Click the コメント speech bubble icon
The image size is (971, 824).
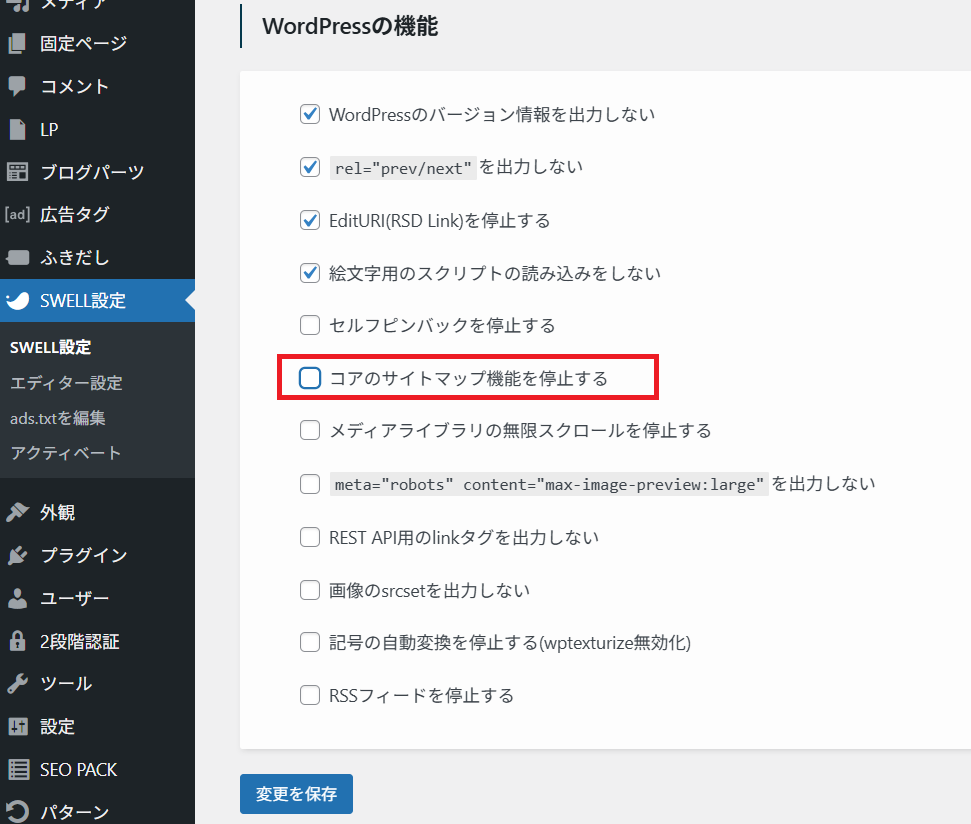click(17, 87)
